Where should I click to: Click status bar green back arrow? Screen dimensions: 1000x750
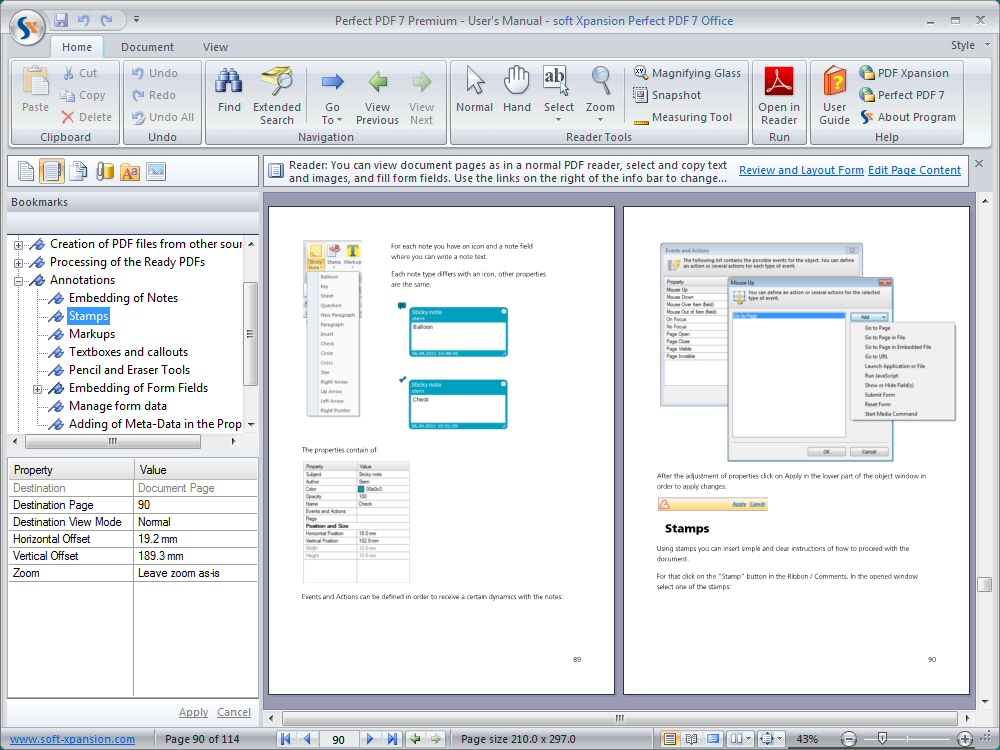point(415,739)
